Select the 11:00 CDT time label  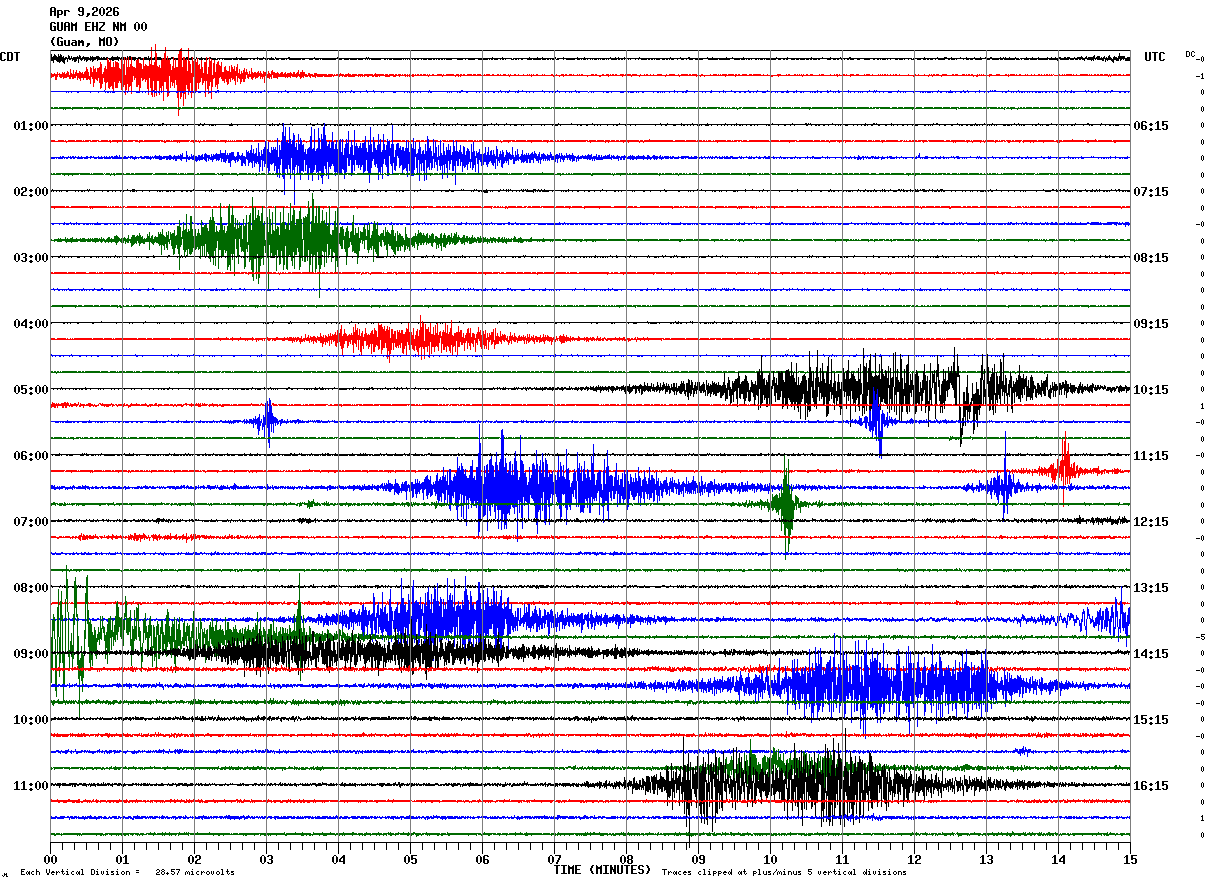(x=31, y=786)
